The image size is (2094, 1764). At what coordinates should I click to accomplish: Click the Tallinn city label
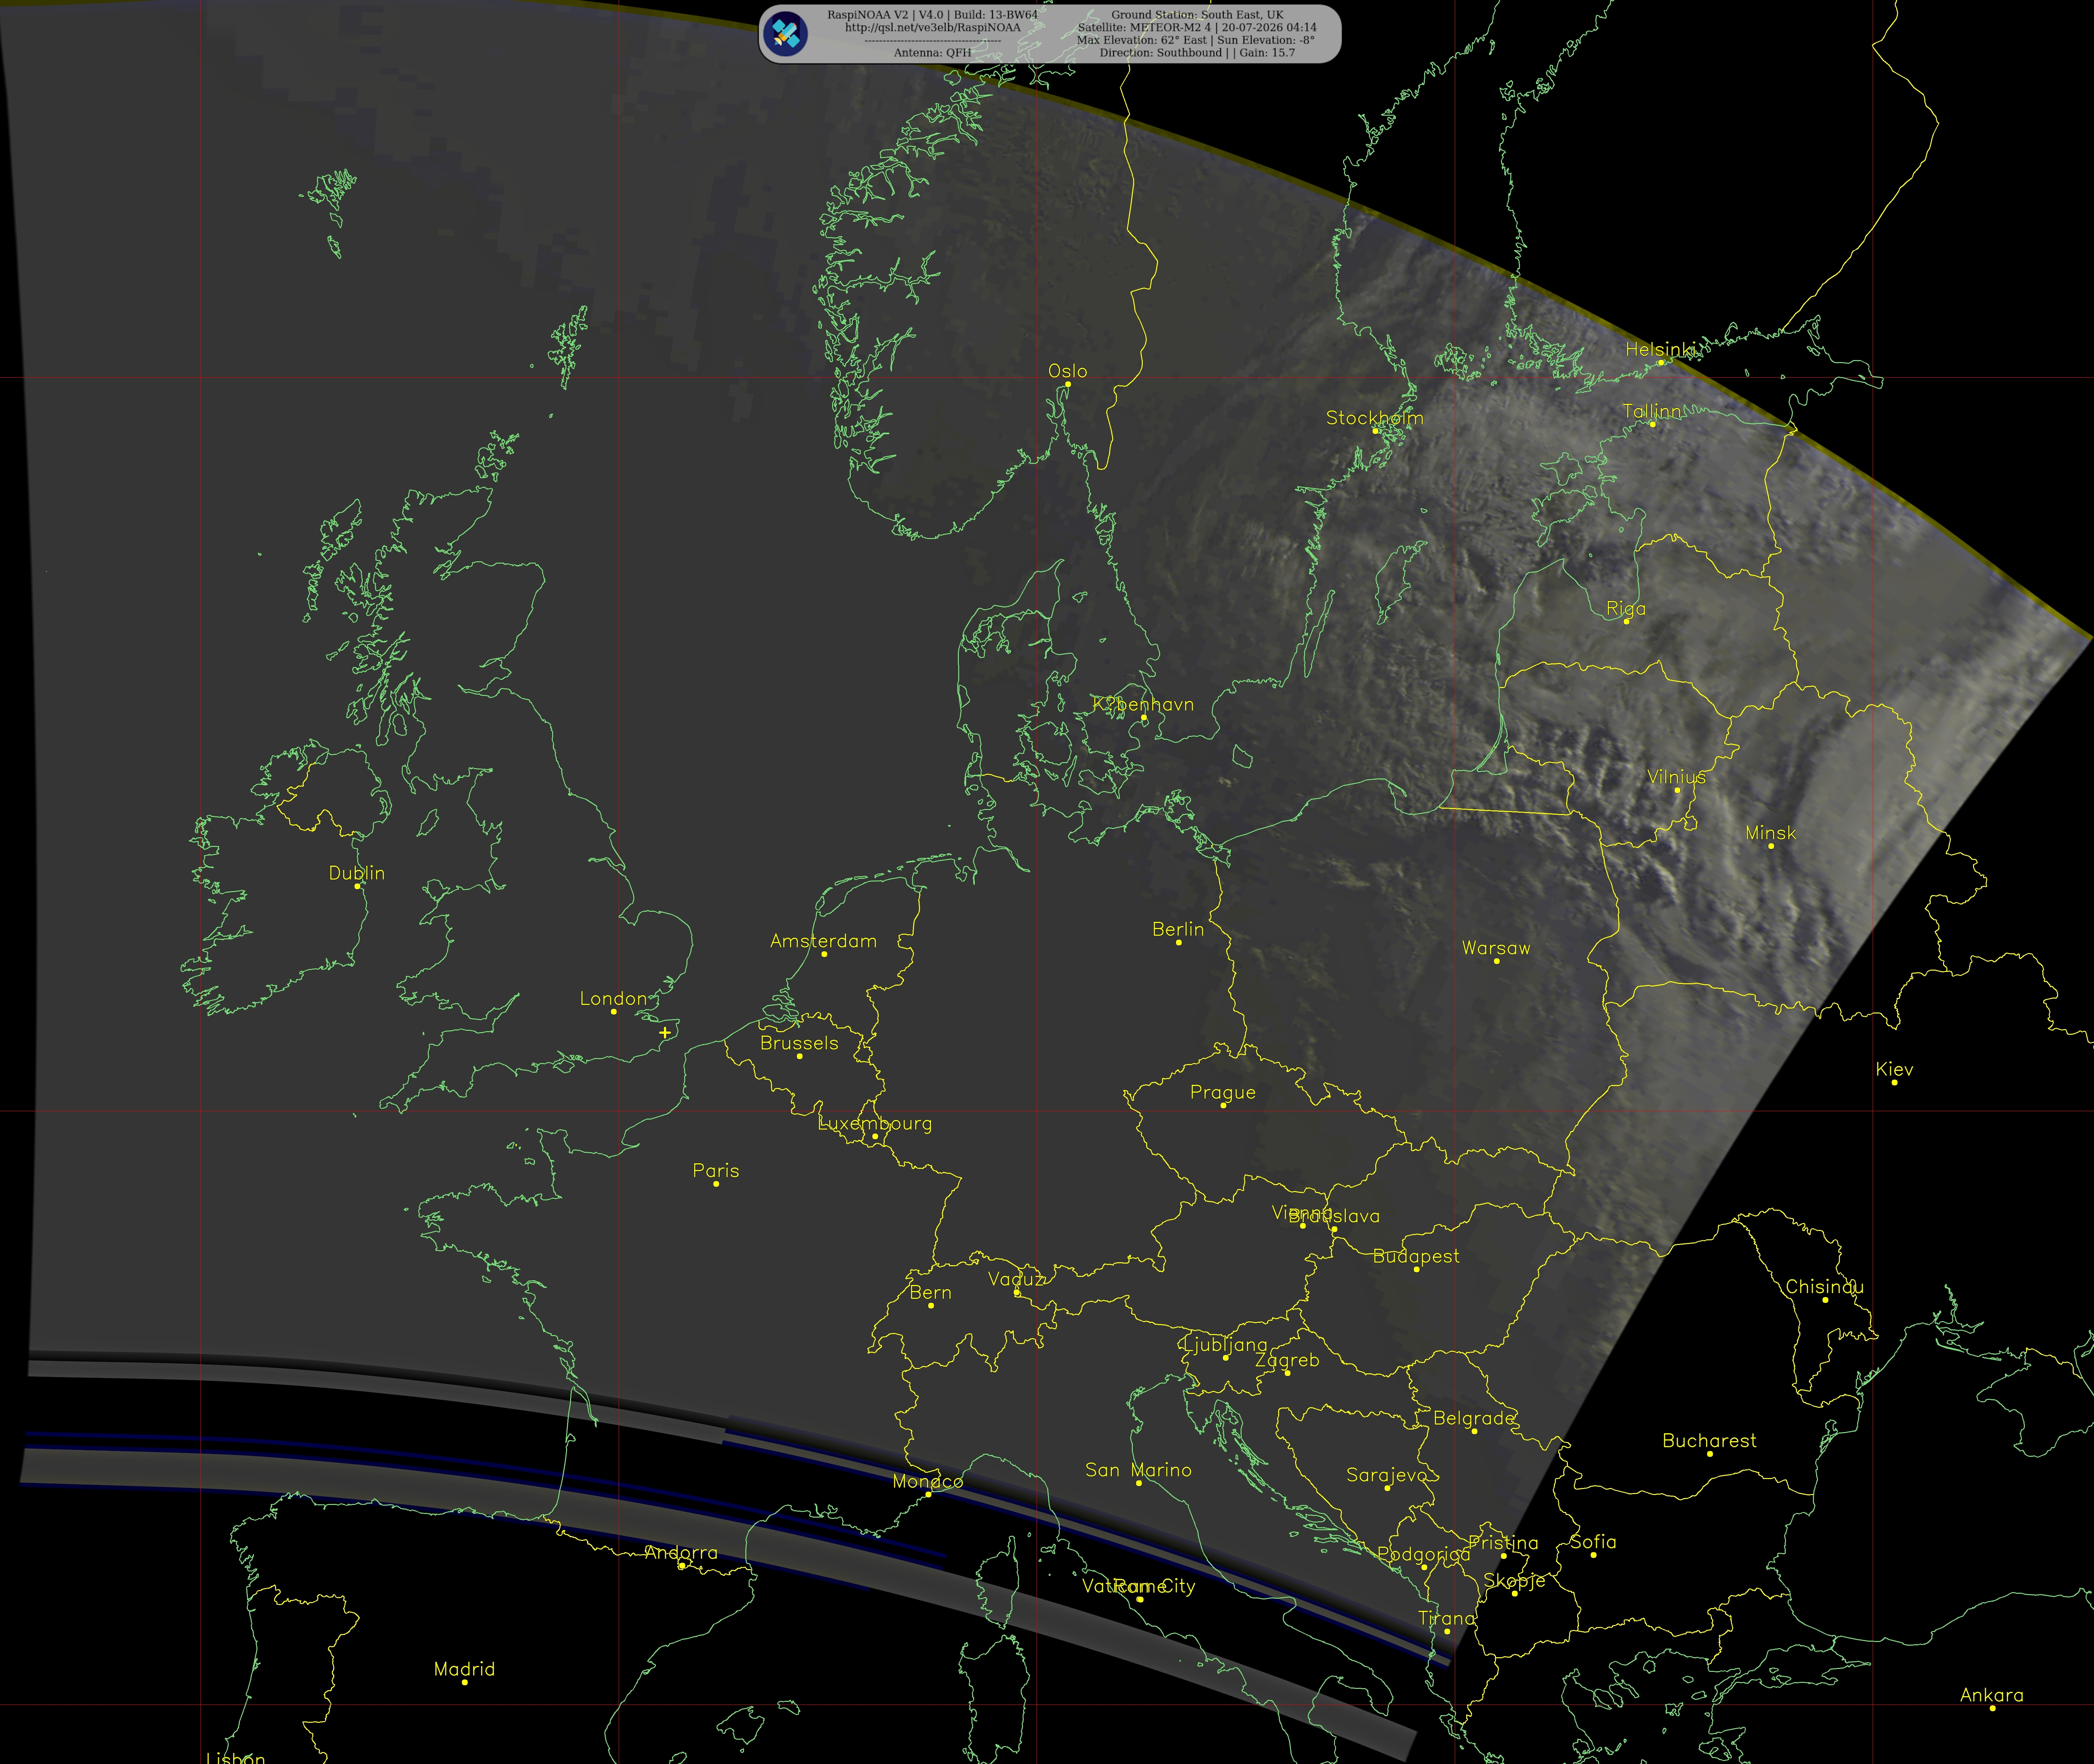1652,411
